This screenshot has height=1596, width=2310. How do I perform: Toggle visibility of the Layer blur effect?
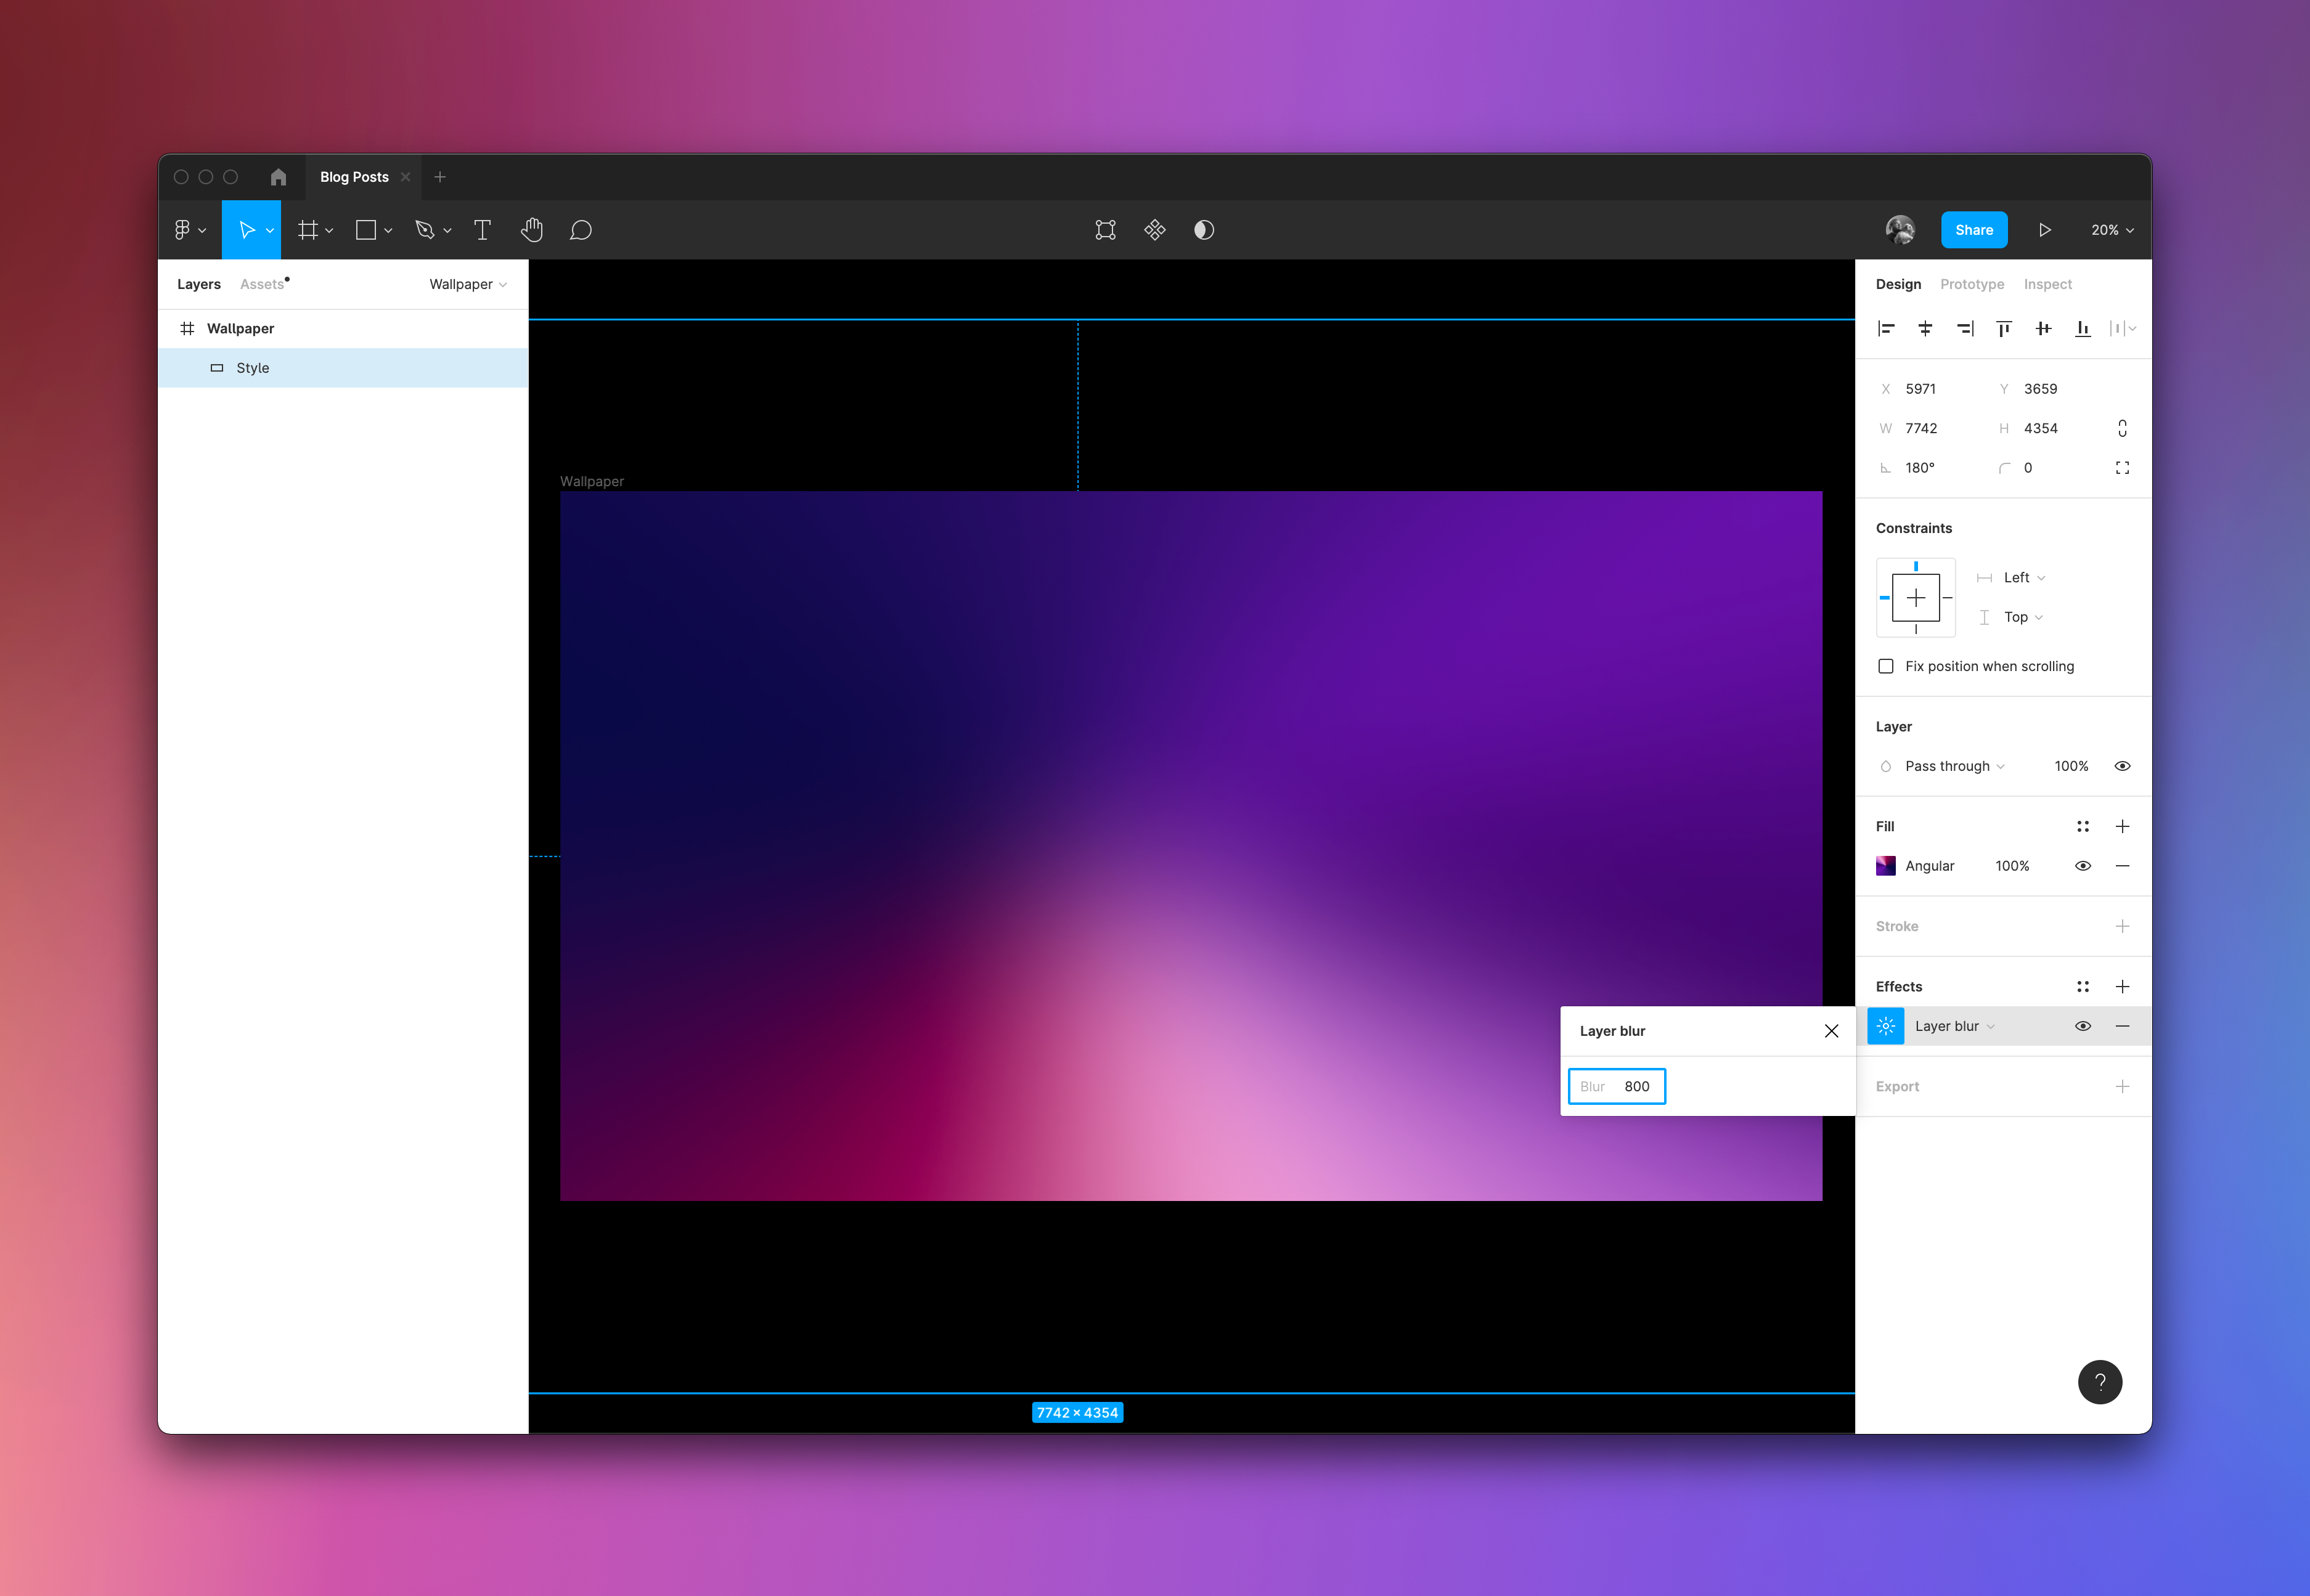point(2083,1025)
